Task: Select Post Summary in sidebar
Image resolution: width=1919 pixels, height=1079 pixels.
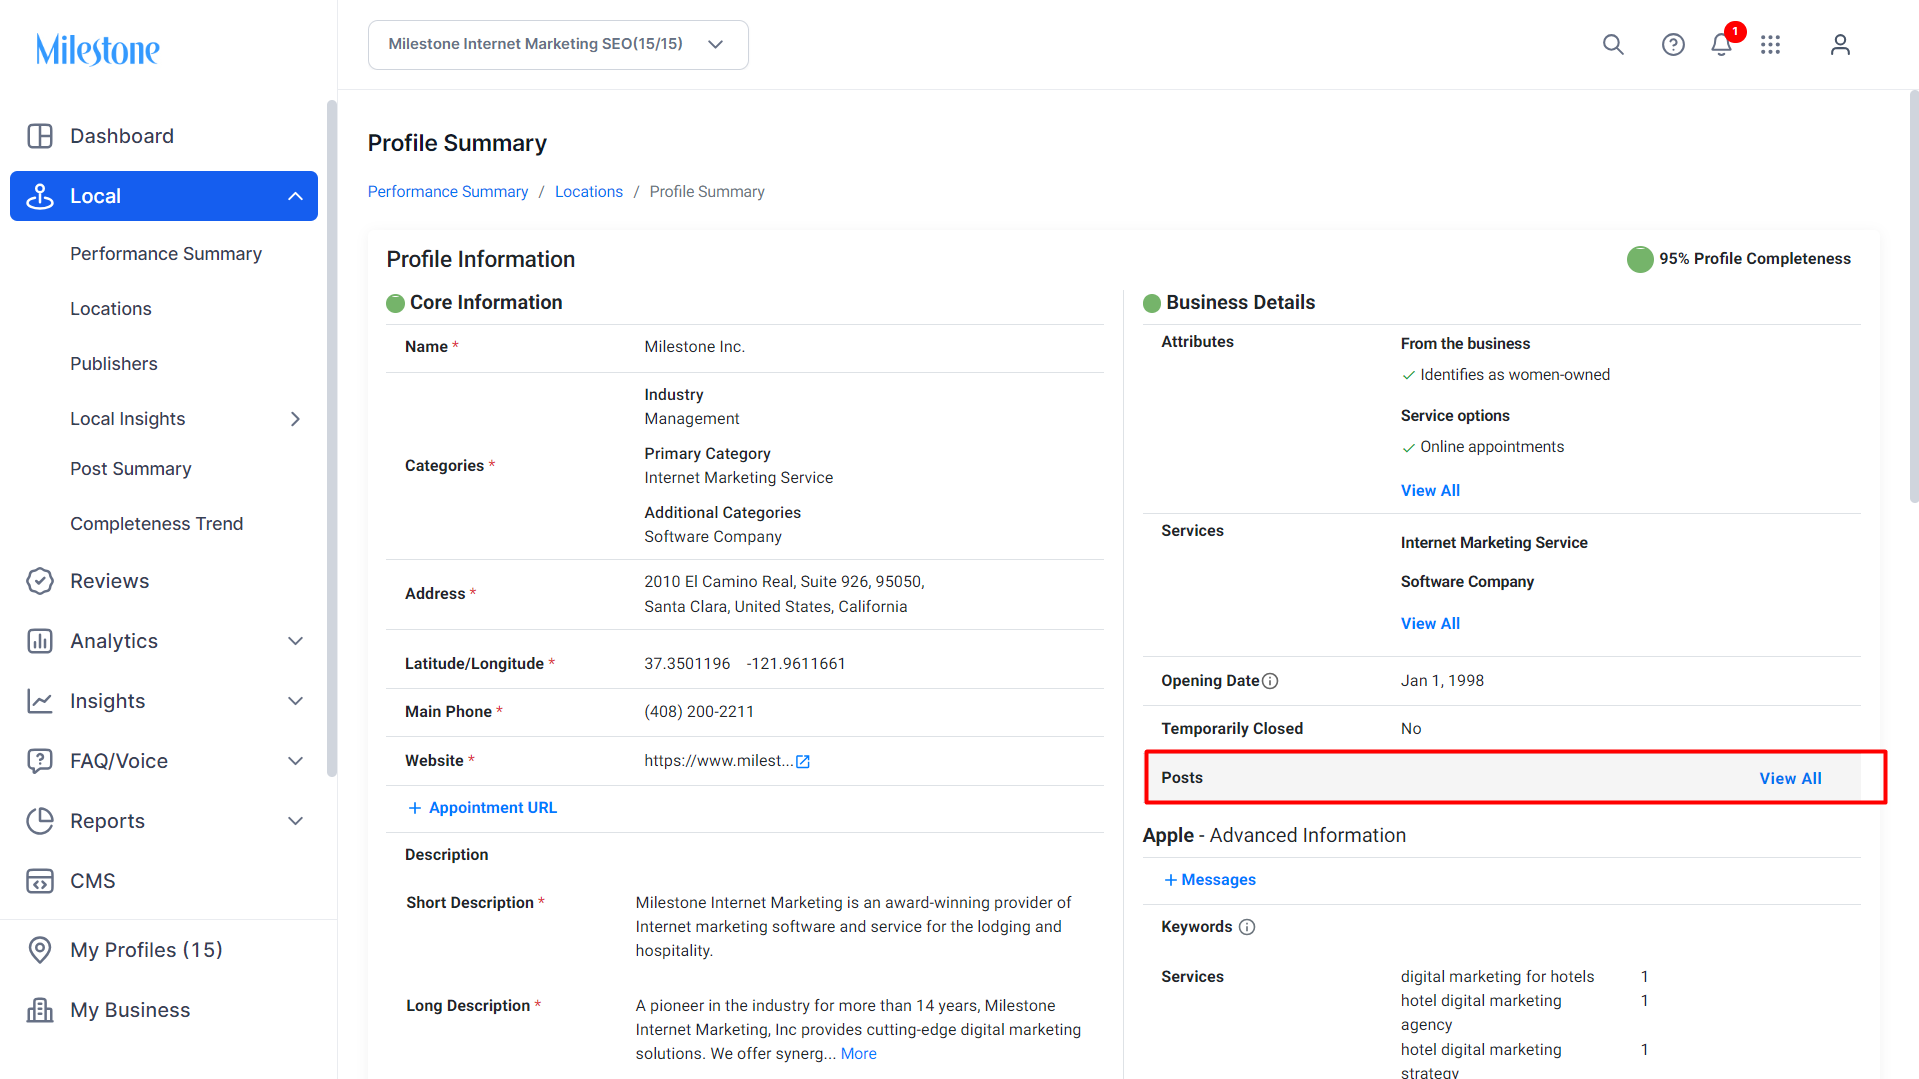Action: [x=131, y=469]
